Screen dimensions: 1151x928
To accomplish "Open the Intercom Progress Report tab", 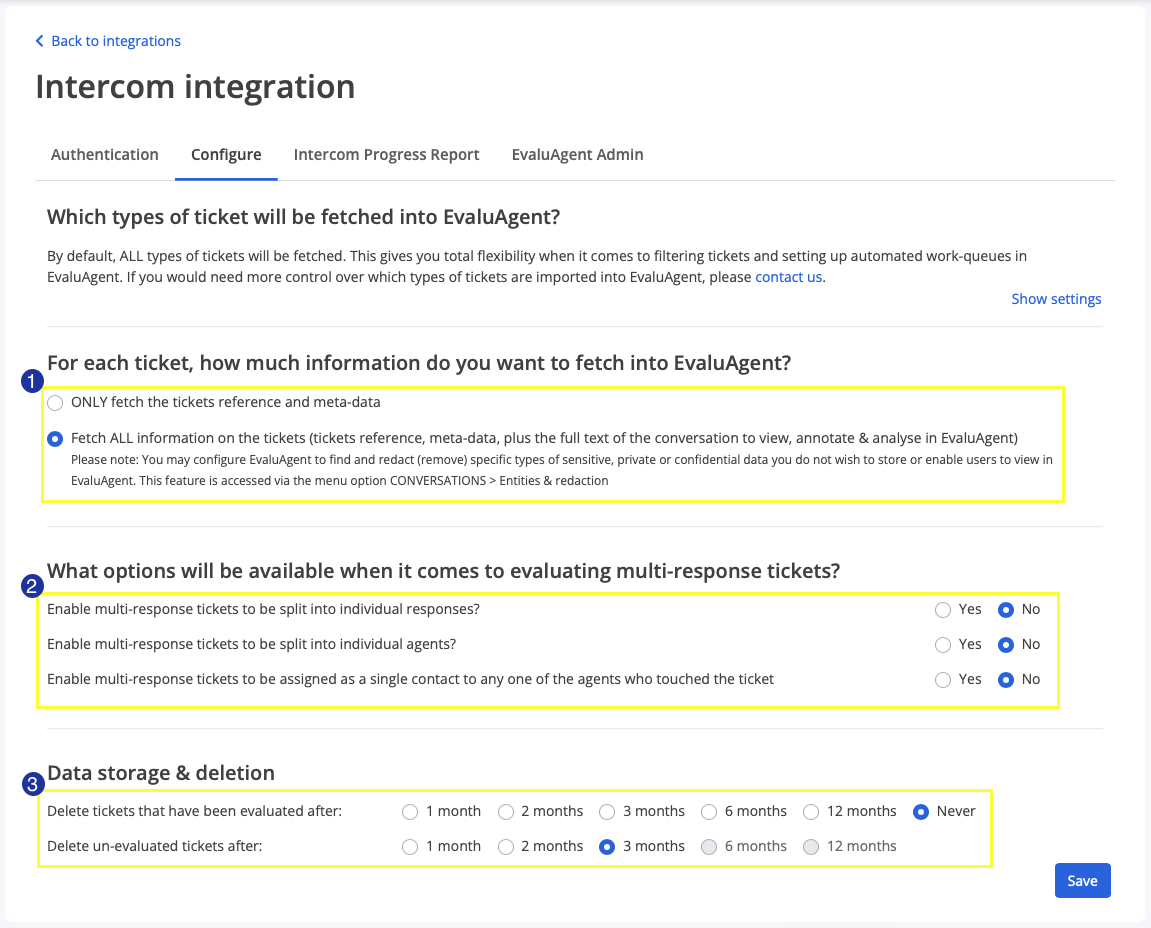I will (386, 154).
